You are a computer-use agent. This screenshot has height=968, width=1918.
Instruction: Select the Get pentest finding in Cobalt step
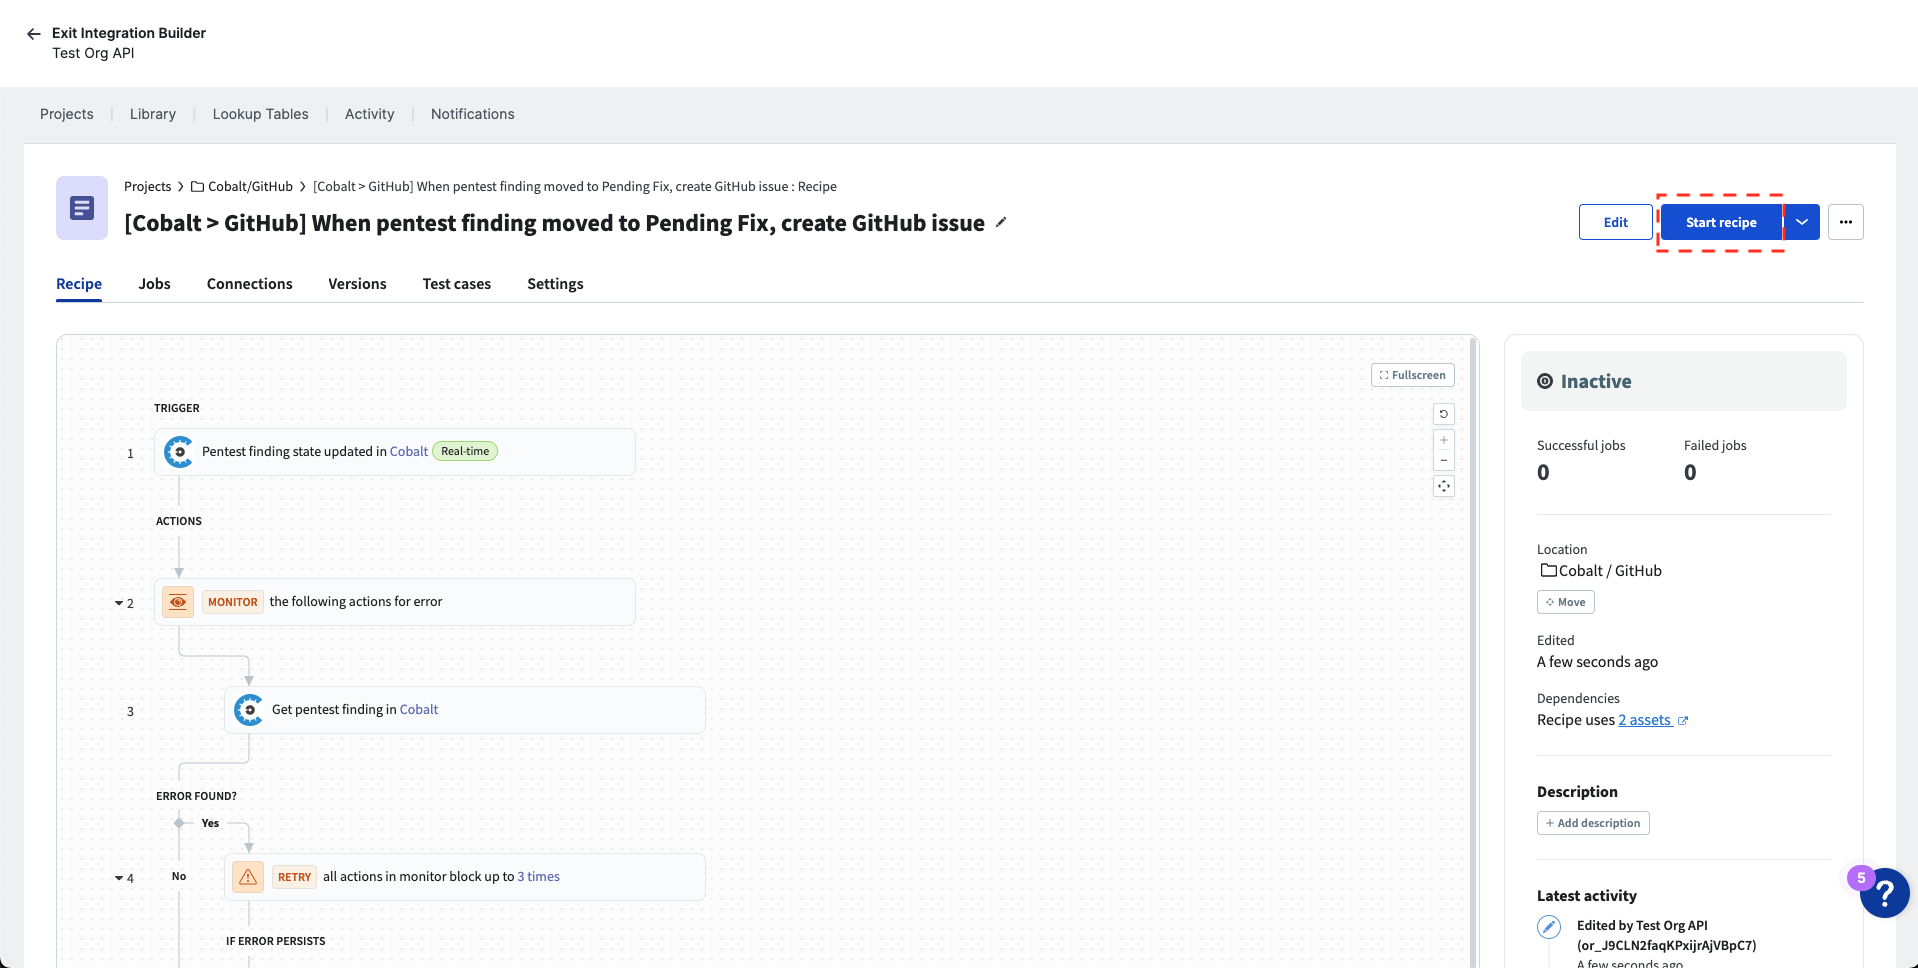pos(465,710)
